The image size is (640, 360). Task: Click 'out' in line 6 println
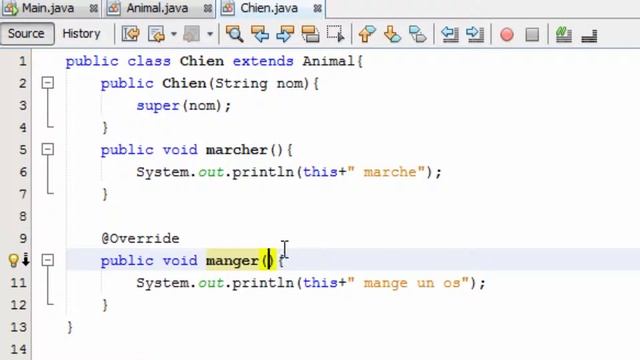[x=211, y=172]
